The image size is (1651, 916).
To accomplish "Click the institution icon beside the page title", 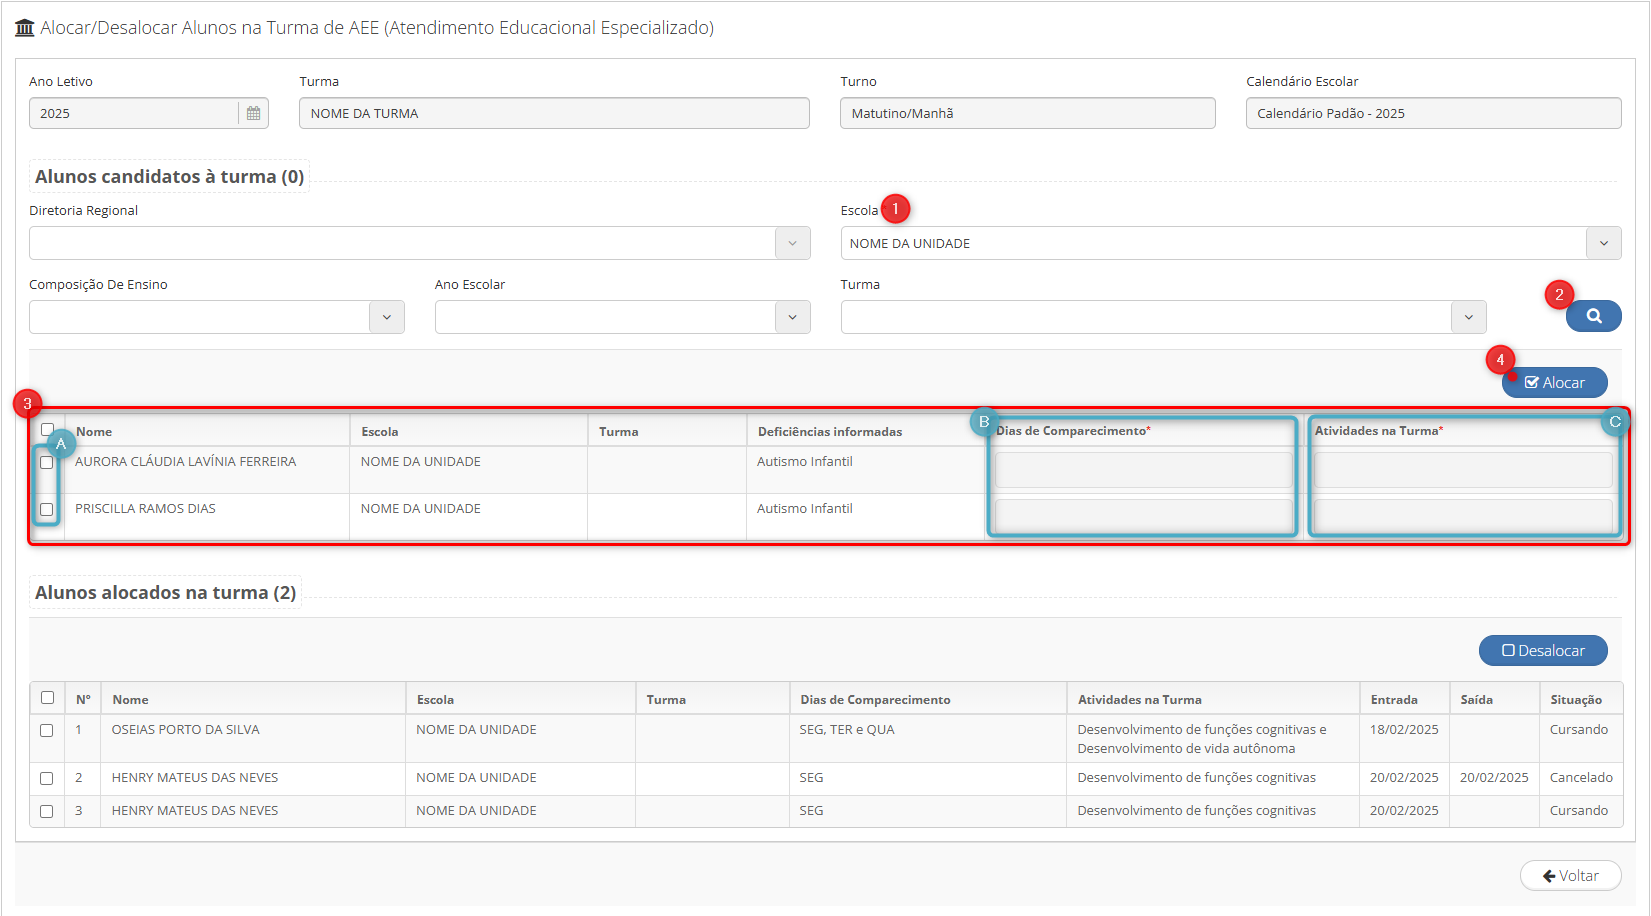I will pyautogui.click(x=25, y=28).
